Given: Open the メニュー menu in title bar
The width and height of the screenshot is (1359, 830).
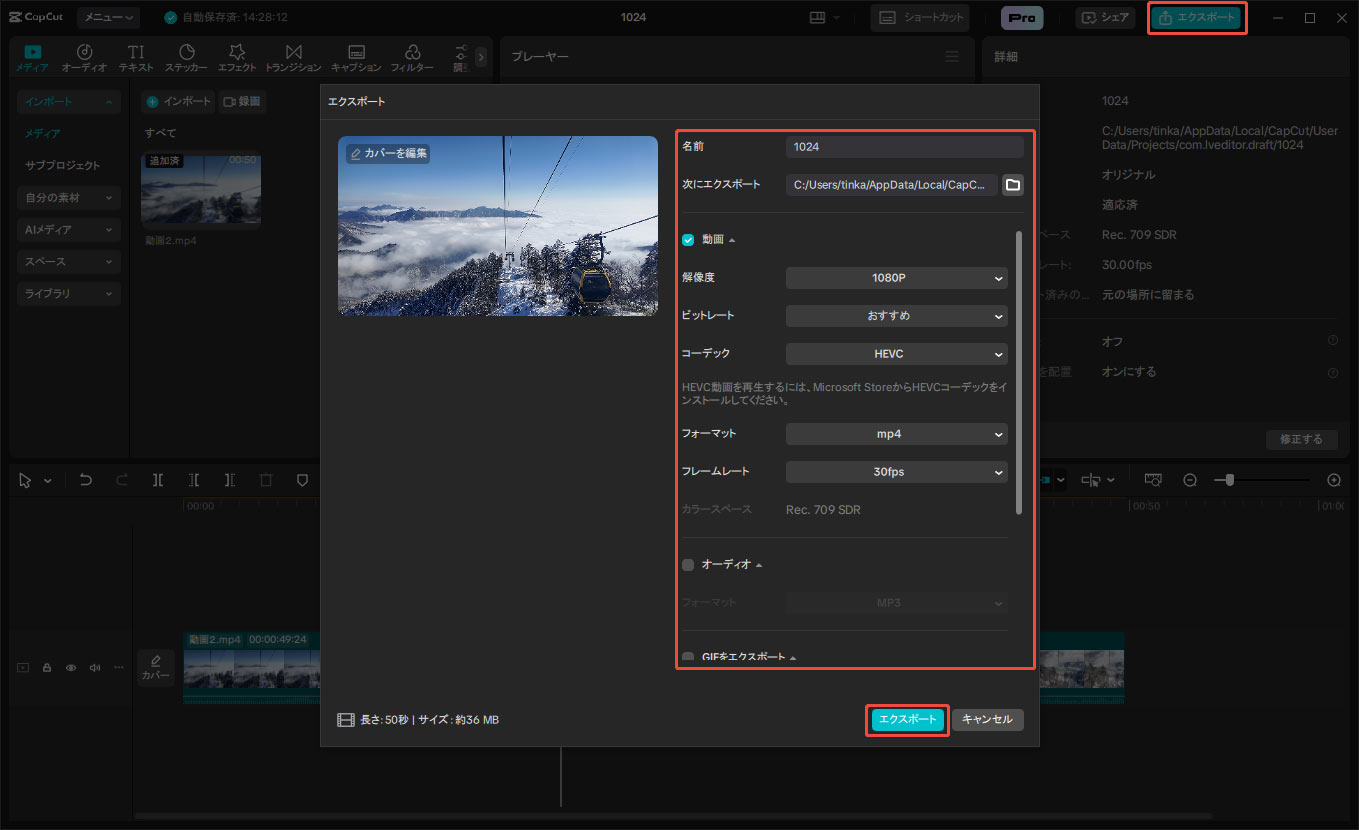Looking at the screenshot, I should (109, 17).
